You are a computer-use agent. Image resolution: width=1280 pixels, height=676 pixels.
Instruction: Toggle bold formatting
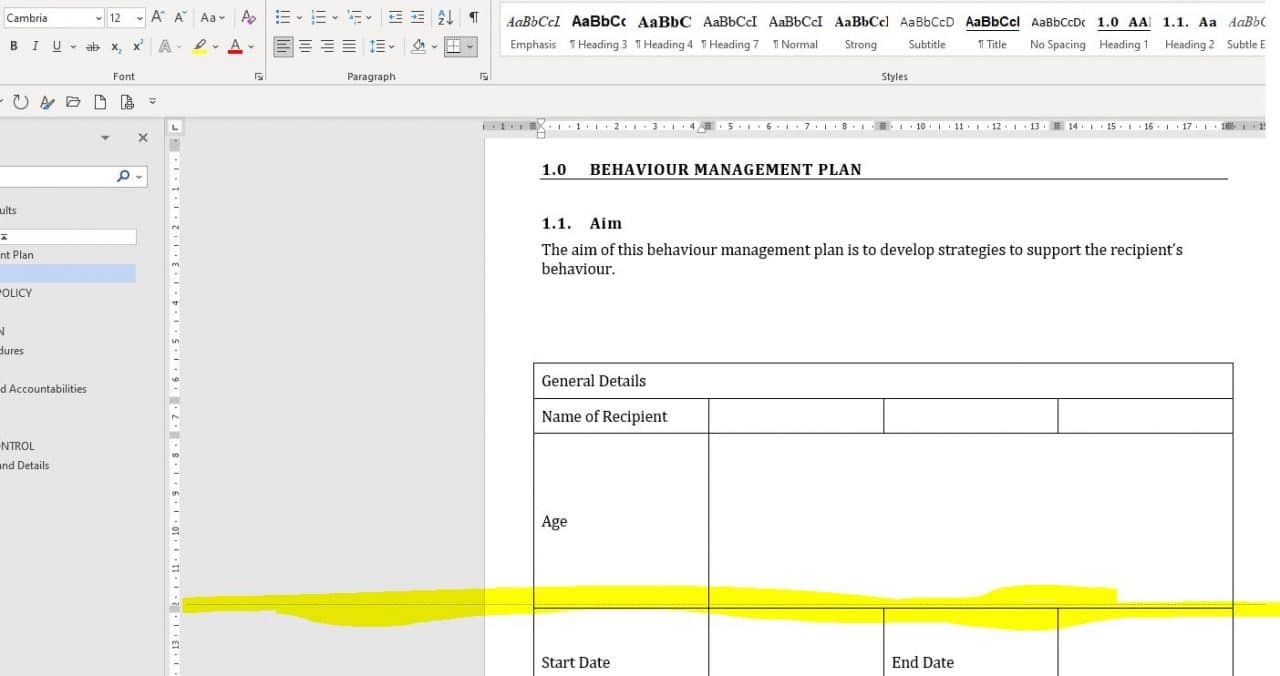pos(14,45)
